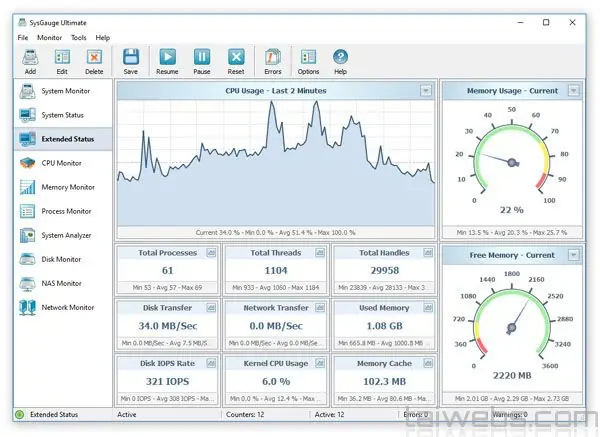
Task: Click the Delete toolbar icon
Action: point(94,61)
